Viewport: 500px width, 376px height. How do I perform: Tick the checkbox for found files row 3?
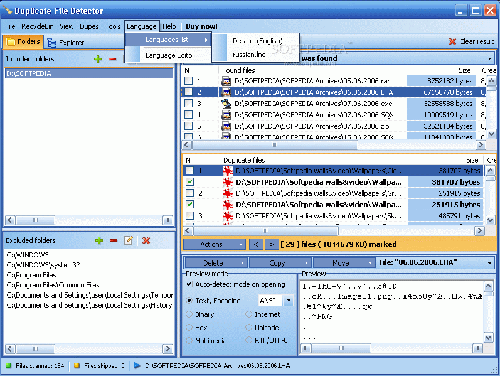(188, 103)
